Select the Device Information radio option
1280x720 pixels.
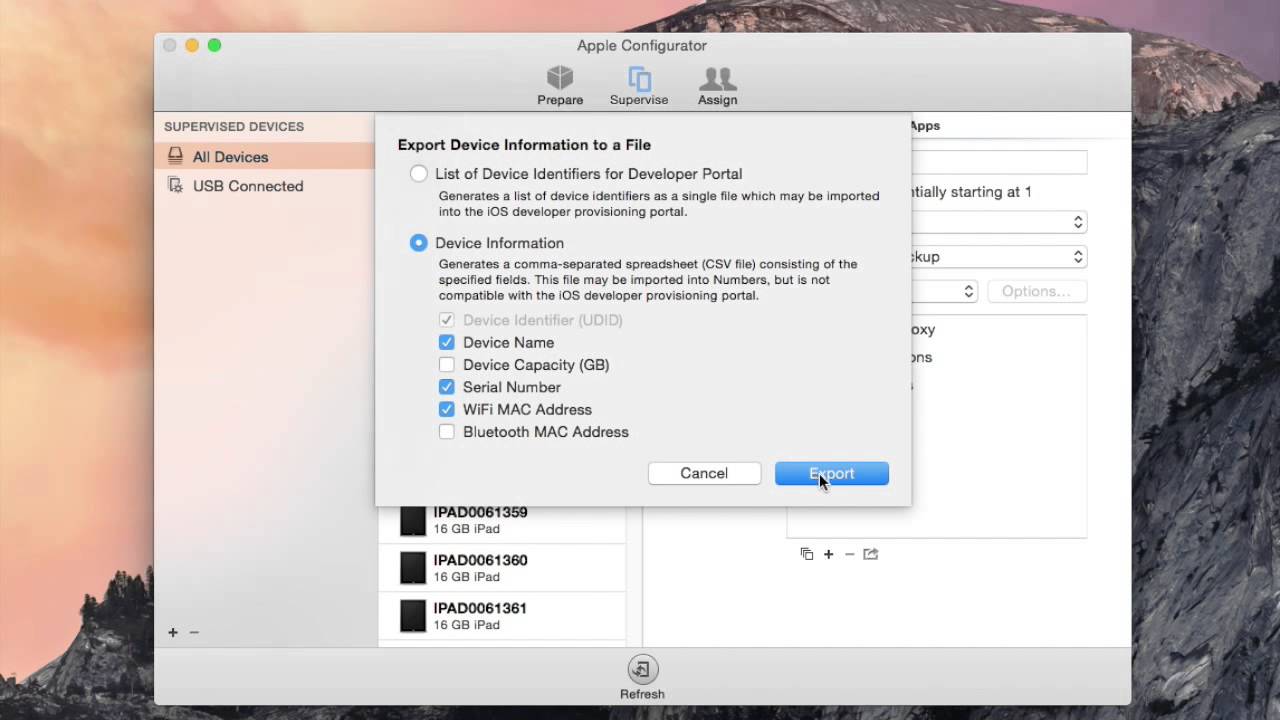point(419,243)
